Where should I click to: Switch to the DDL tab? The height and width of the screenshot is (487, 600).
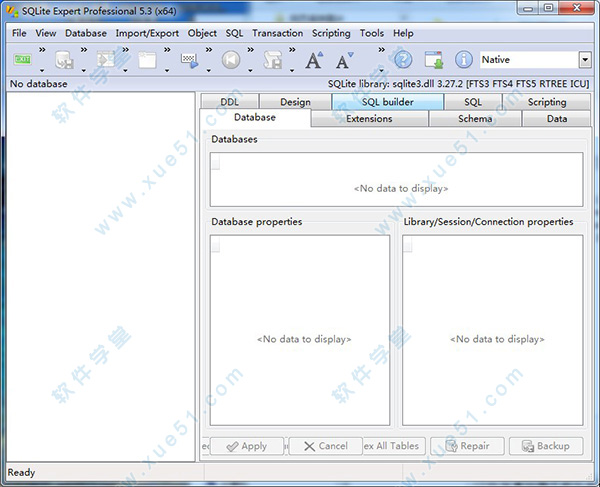(230, 102)
